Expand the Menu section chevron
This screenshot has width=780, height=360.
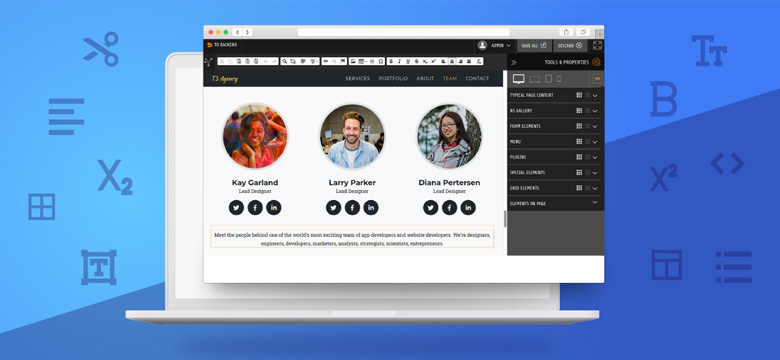coord(595,142)
